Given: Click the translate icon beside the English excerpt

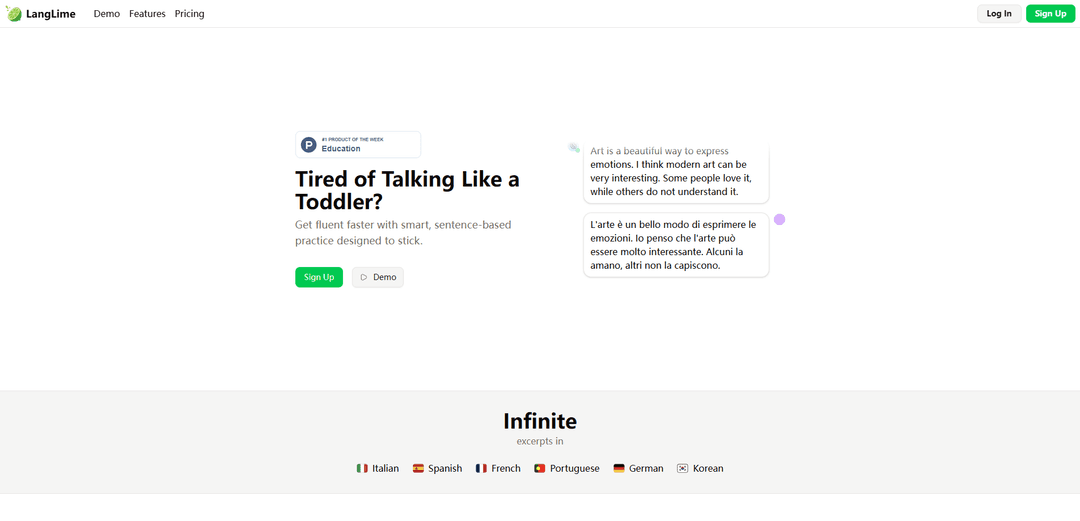Looking at the screenshot, I should (574, 148).
